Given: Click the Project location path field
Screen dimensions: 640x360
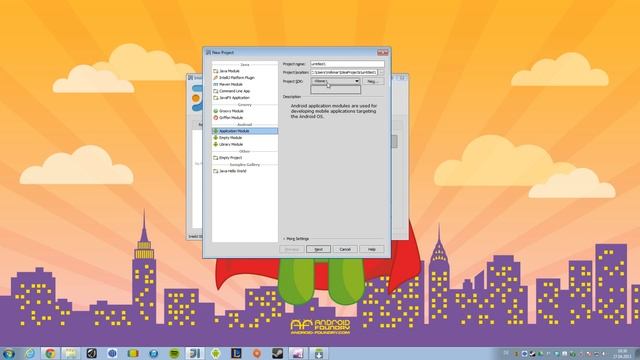Looking at the screenshot, I should (344, 72).
